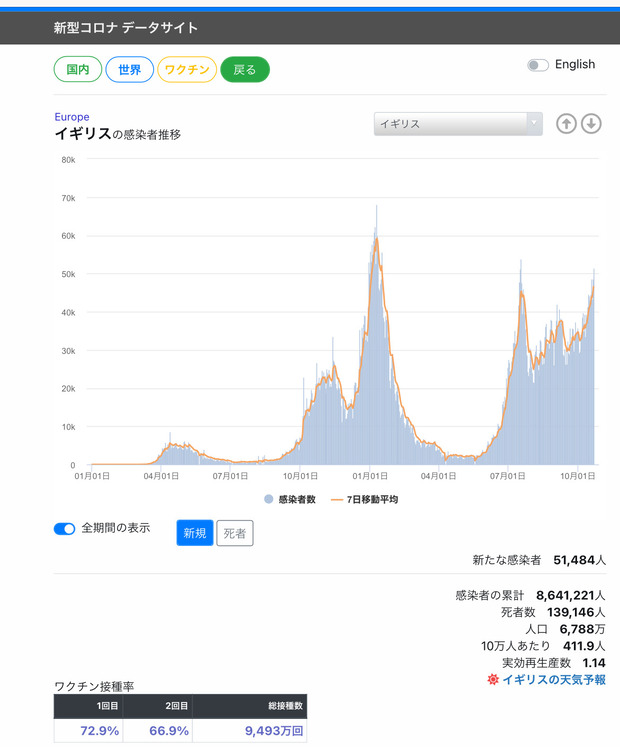Image resolution: width=620 pixels, height=747 pixels.
Task: Click the 80k y-axis label
Action: (68, 160)
